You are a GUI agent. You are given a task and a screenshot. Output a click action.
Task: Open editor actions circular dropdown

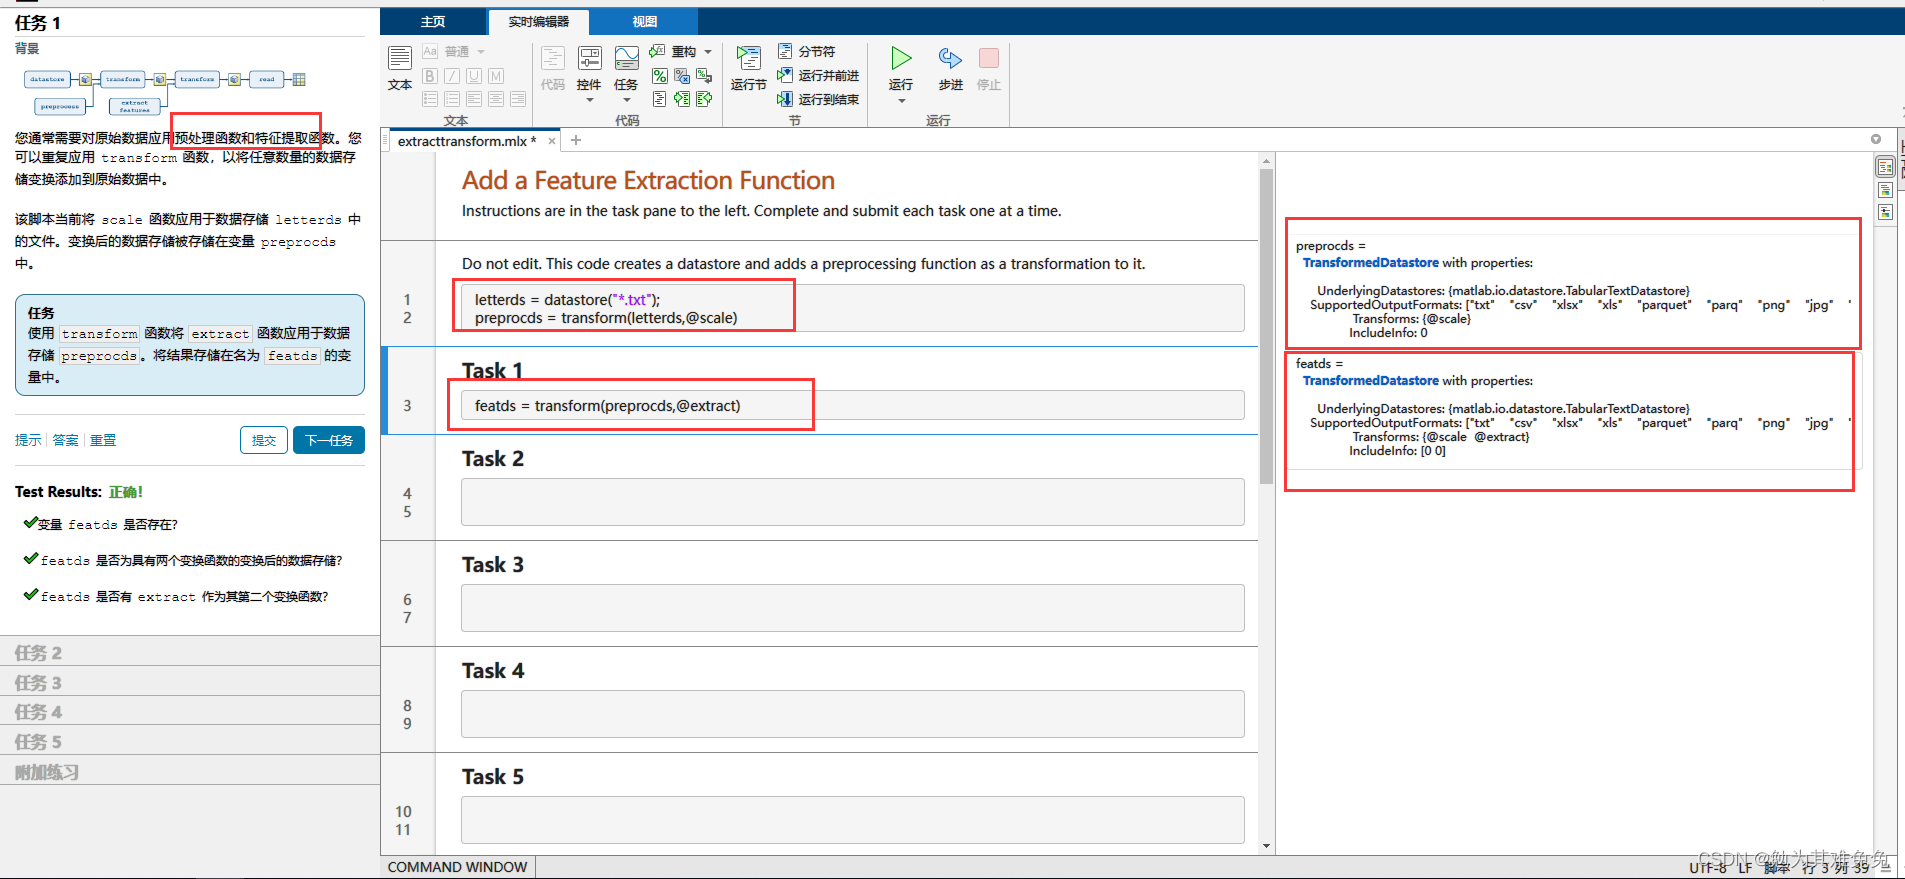pos(1876,139)
